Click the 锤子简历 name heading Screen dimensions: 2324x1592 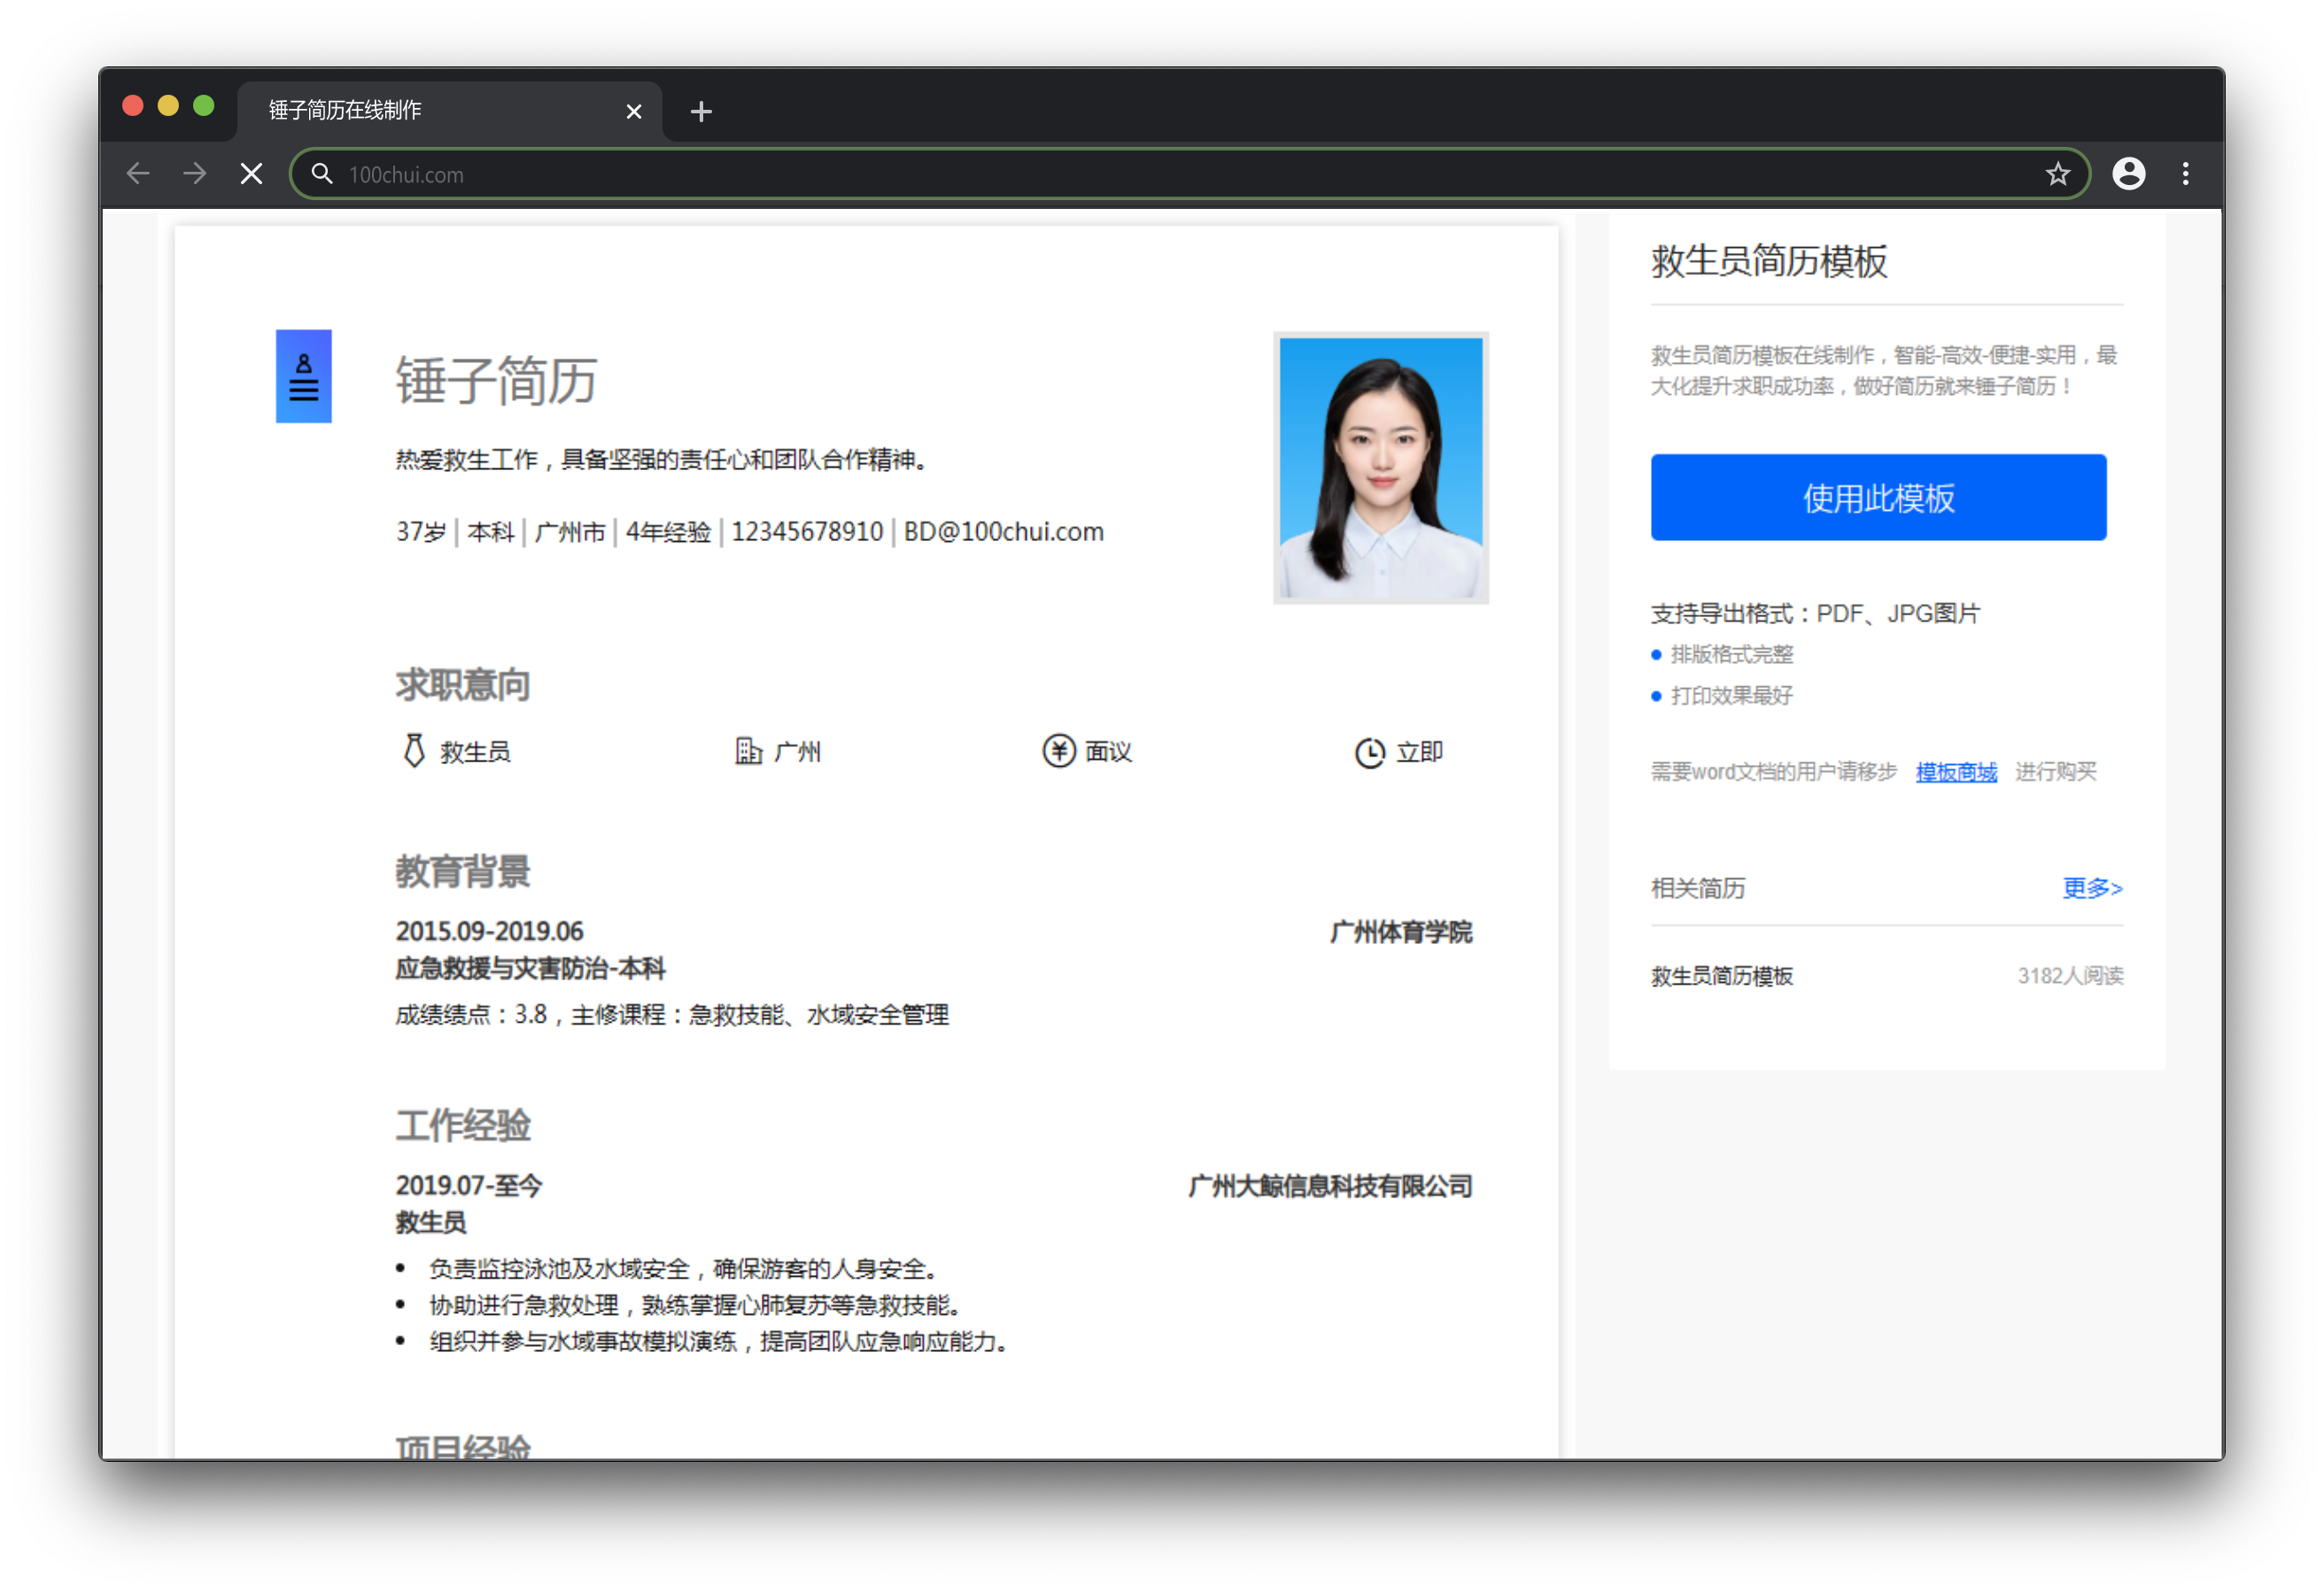pyautogui.click(x=496, y=380)
